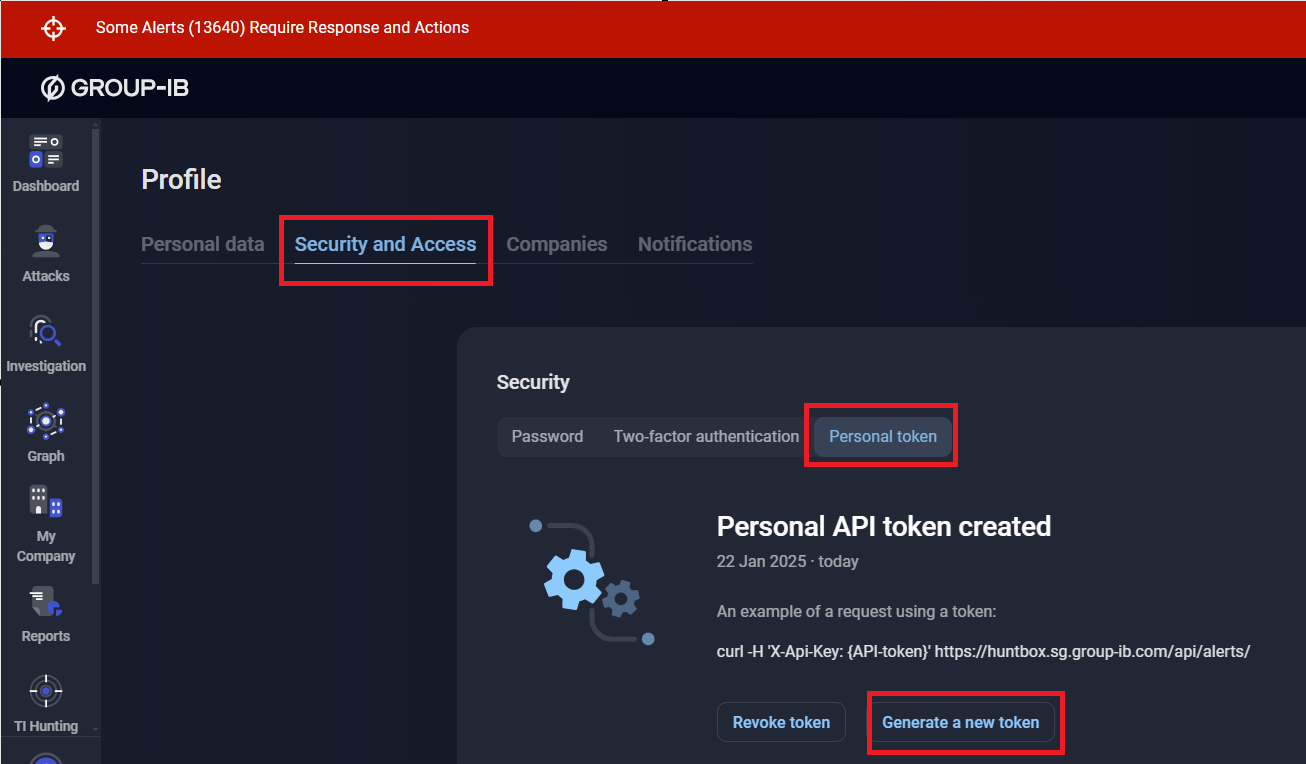Open My Company in the sidebar

[46, 502]
